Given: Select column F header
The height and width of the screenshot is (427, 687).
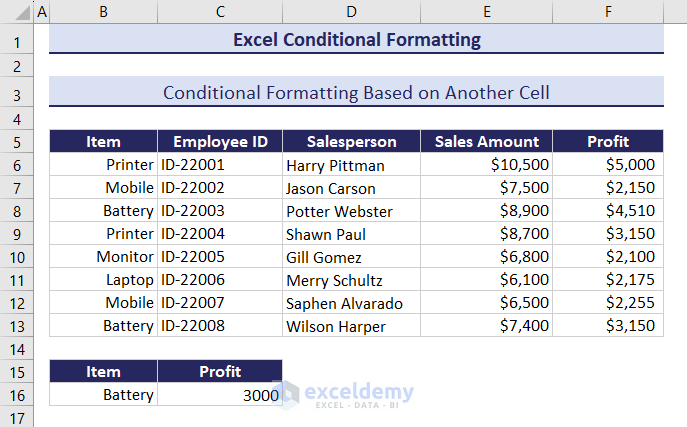Looking at the screenshot, I should coord(607,12).
